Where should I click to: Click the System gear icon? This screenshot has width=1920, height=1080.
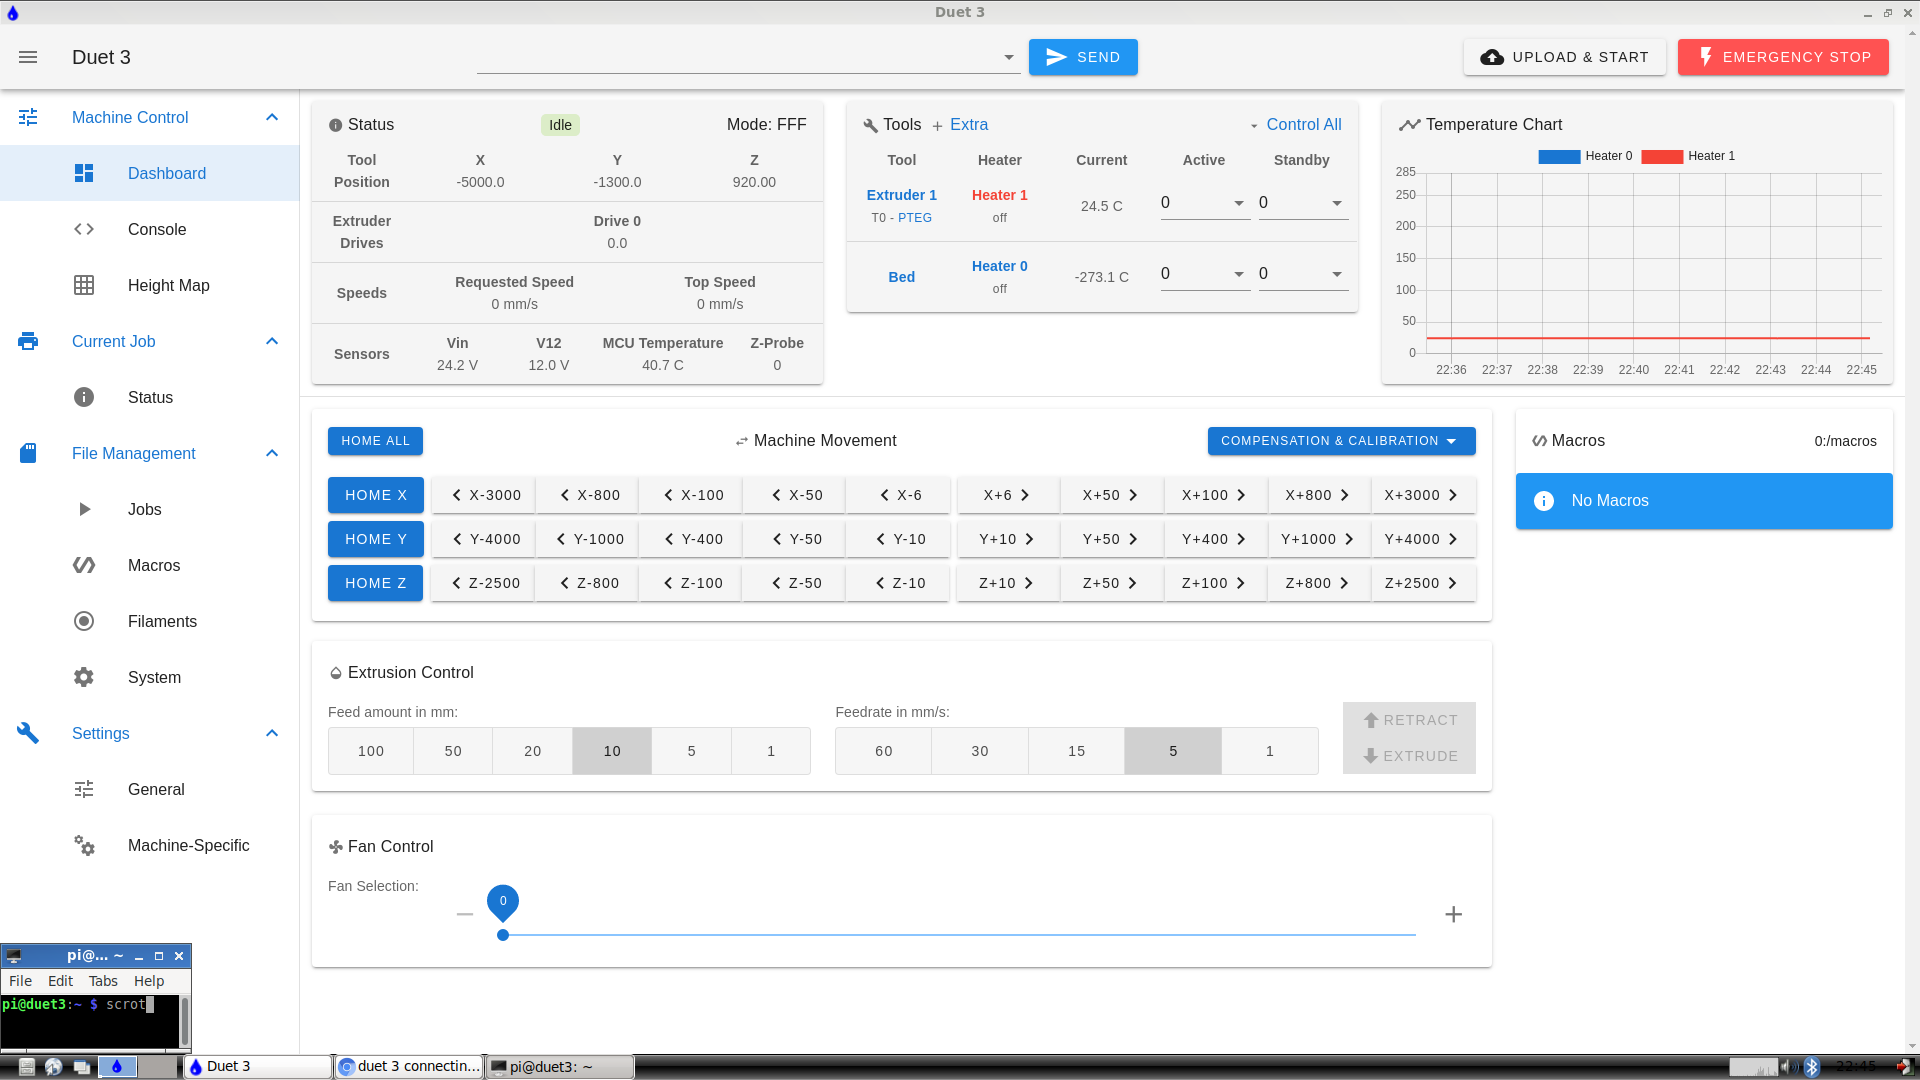(x=84, y=677)
